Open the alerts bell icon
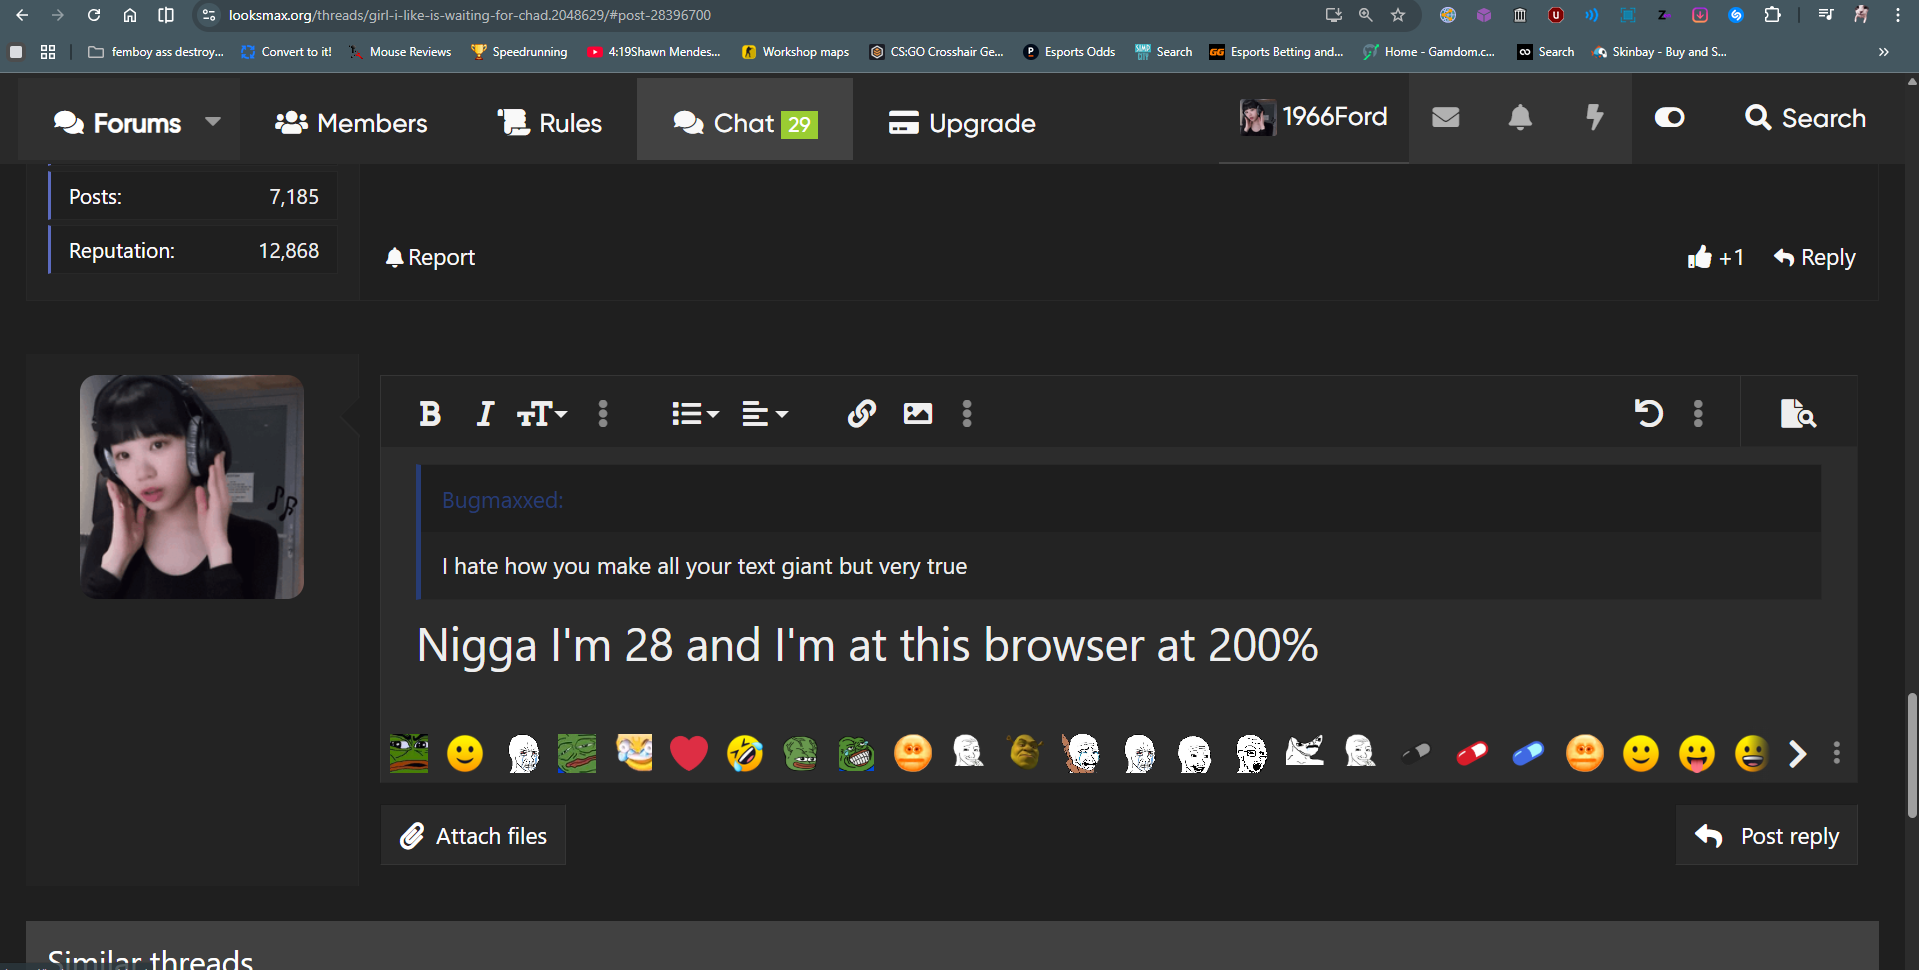Viewport: 1919px width, 970px height. point(1520,118)
